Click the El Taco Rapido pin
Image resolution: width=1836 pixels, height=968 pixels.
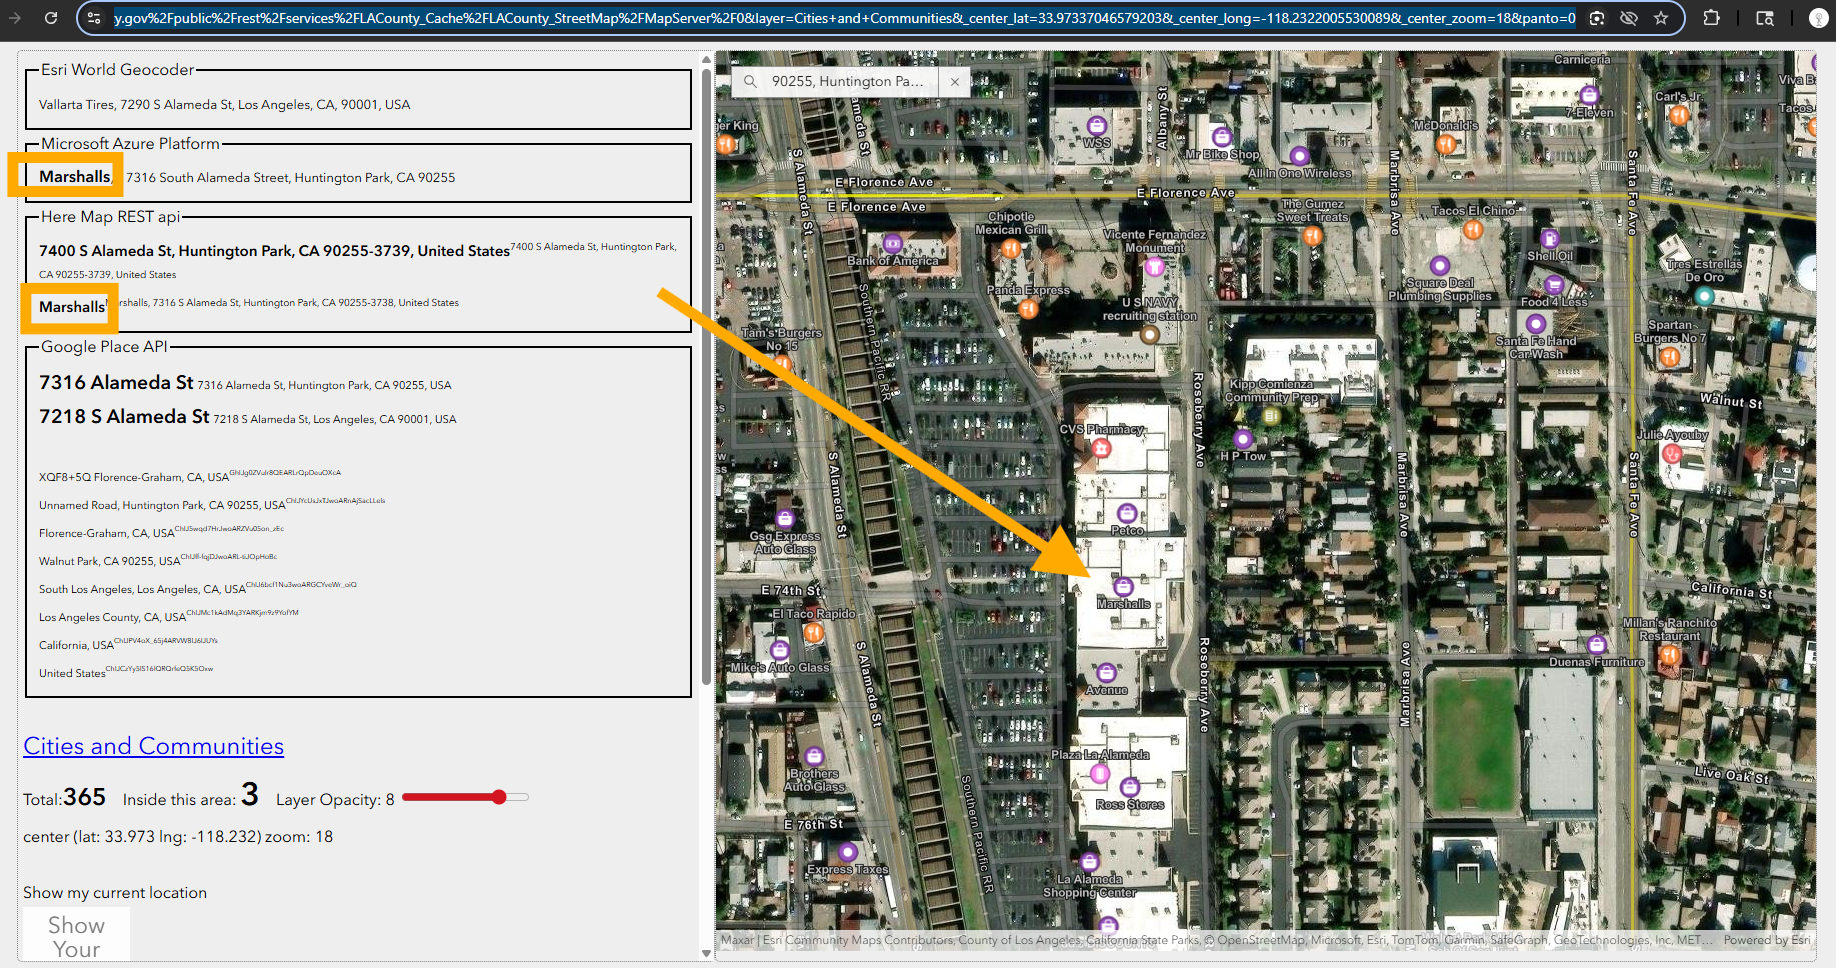click(x=814, y=632)
